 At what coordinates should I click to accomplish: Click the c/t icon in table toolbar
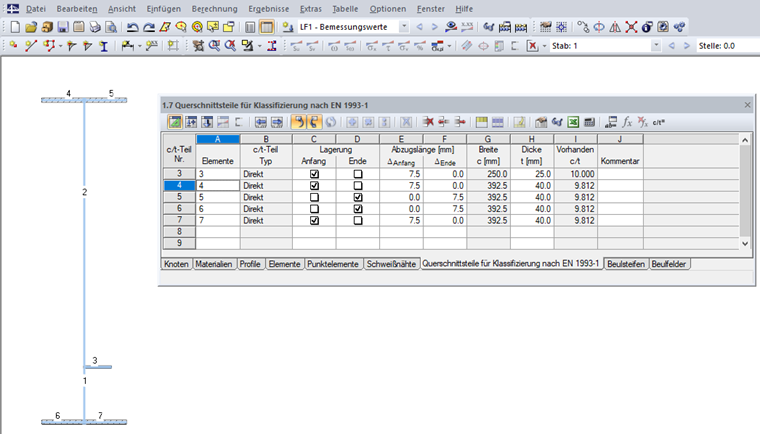point(658,122)
